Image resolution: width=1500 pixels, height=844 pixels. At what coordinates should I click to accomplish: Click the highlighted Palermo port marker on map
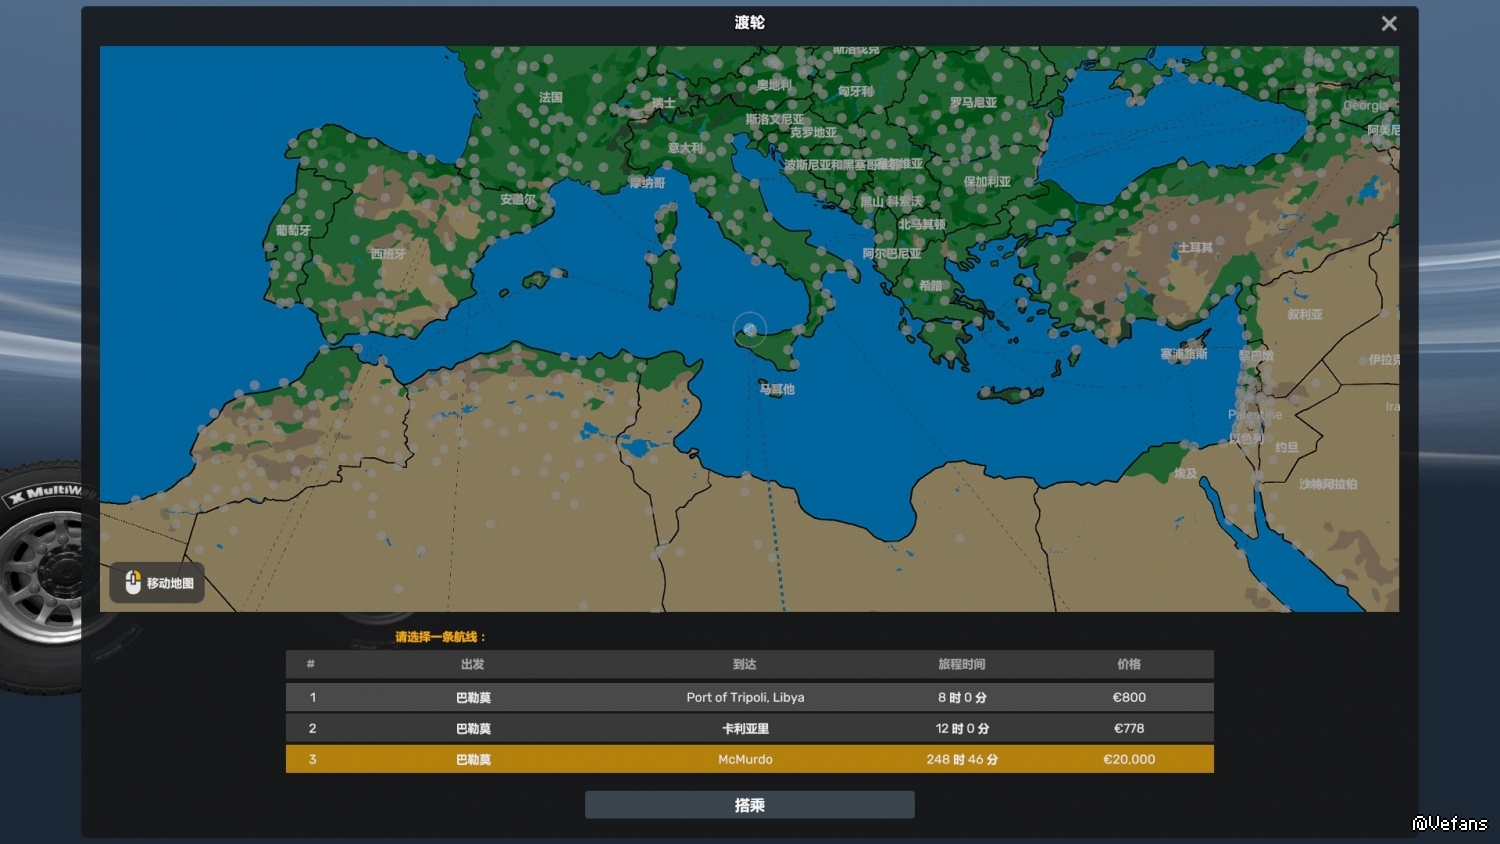point(750,329)
